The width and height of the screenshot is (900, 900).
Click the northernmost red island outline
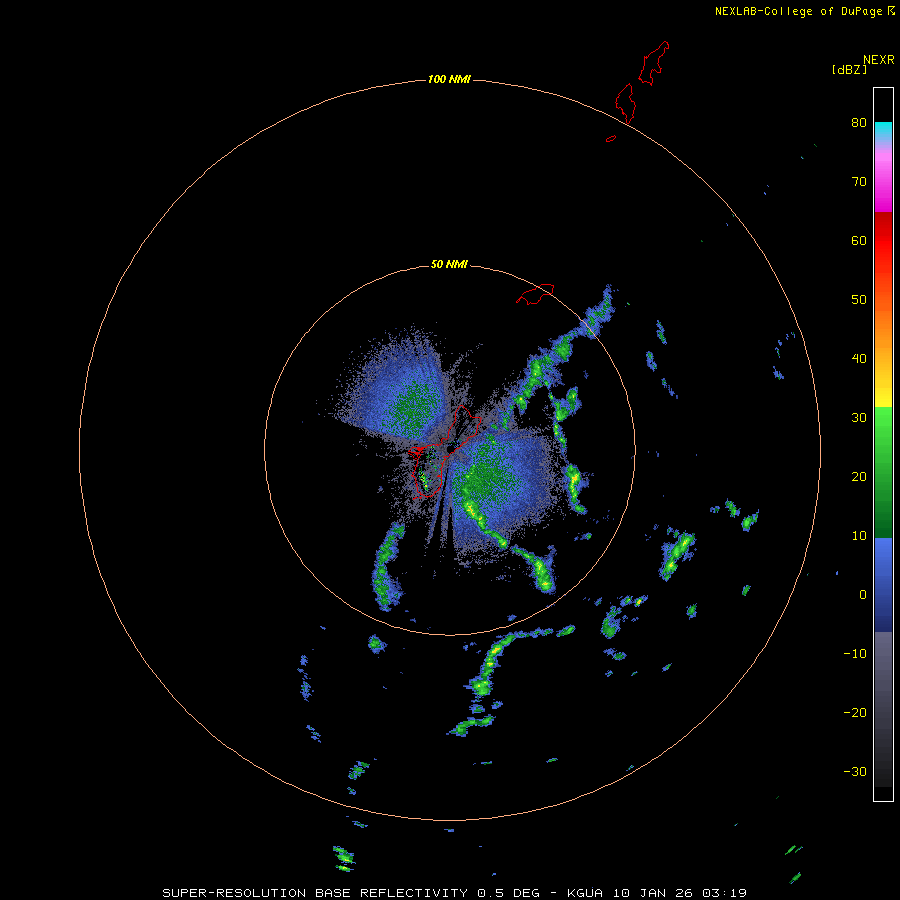pyautogui.click(x=654, y=63)
